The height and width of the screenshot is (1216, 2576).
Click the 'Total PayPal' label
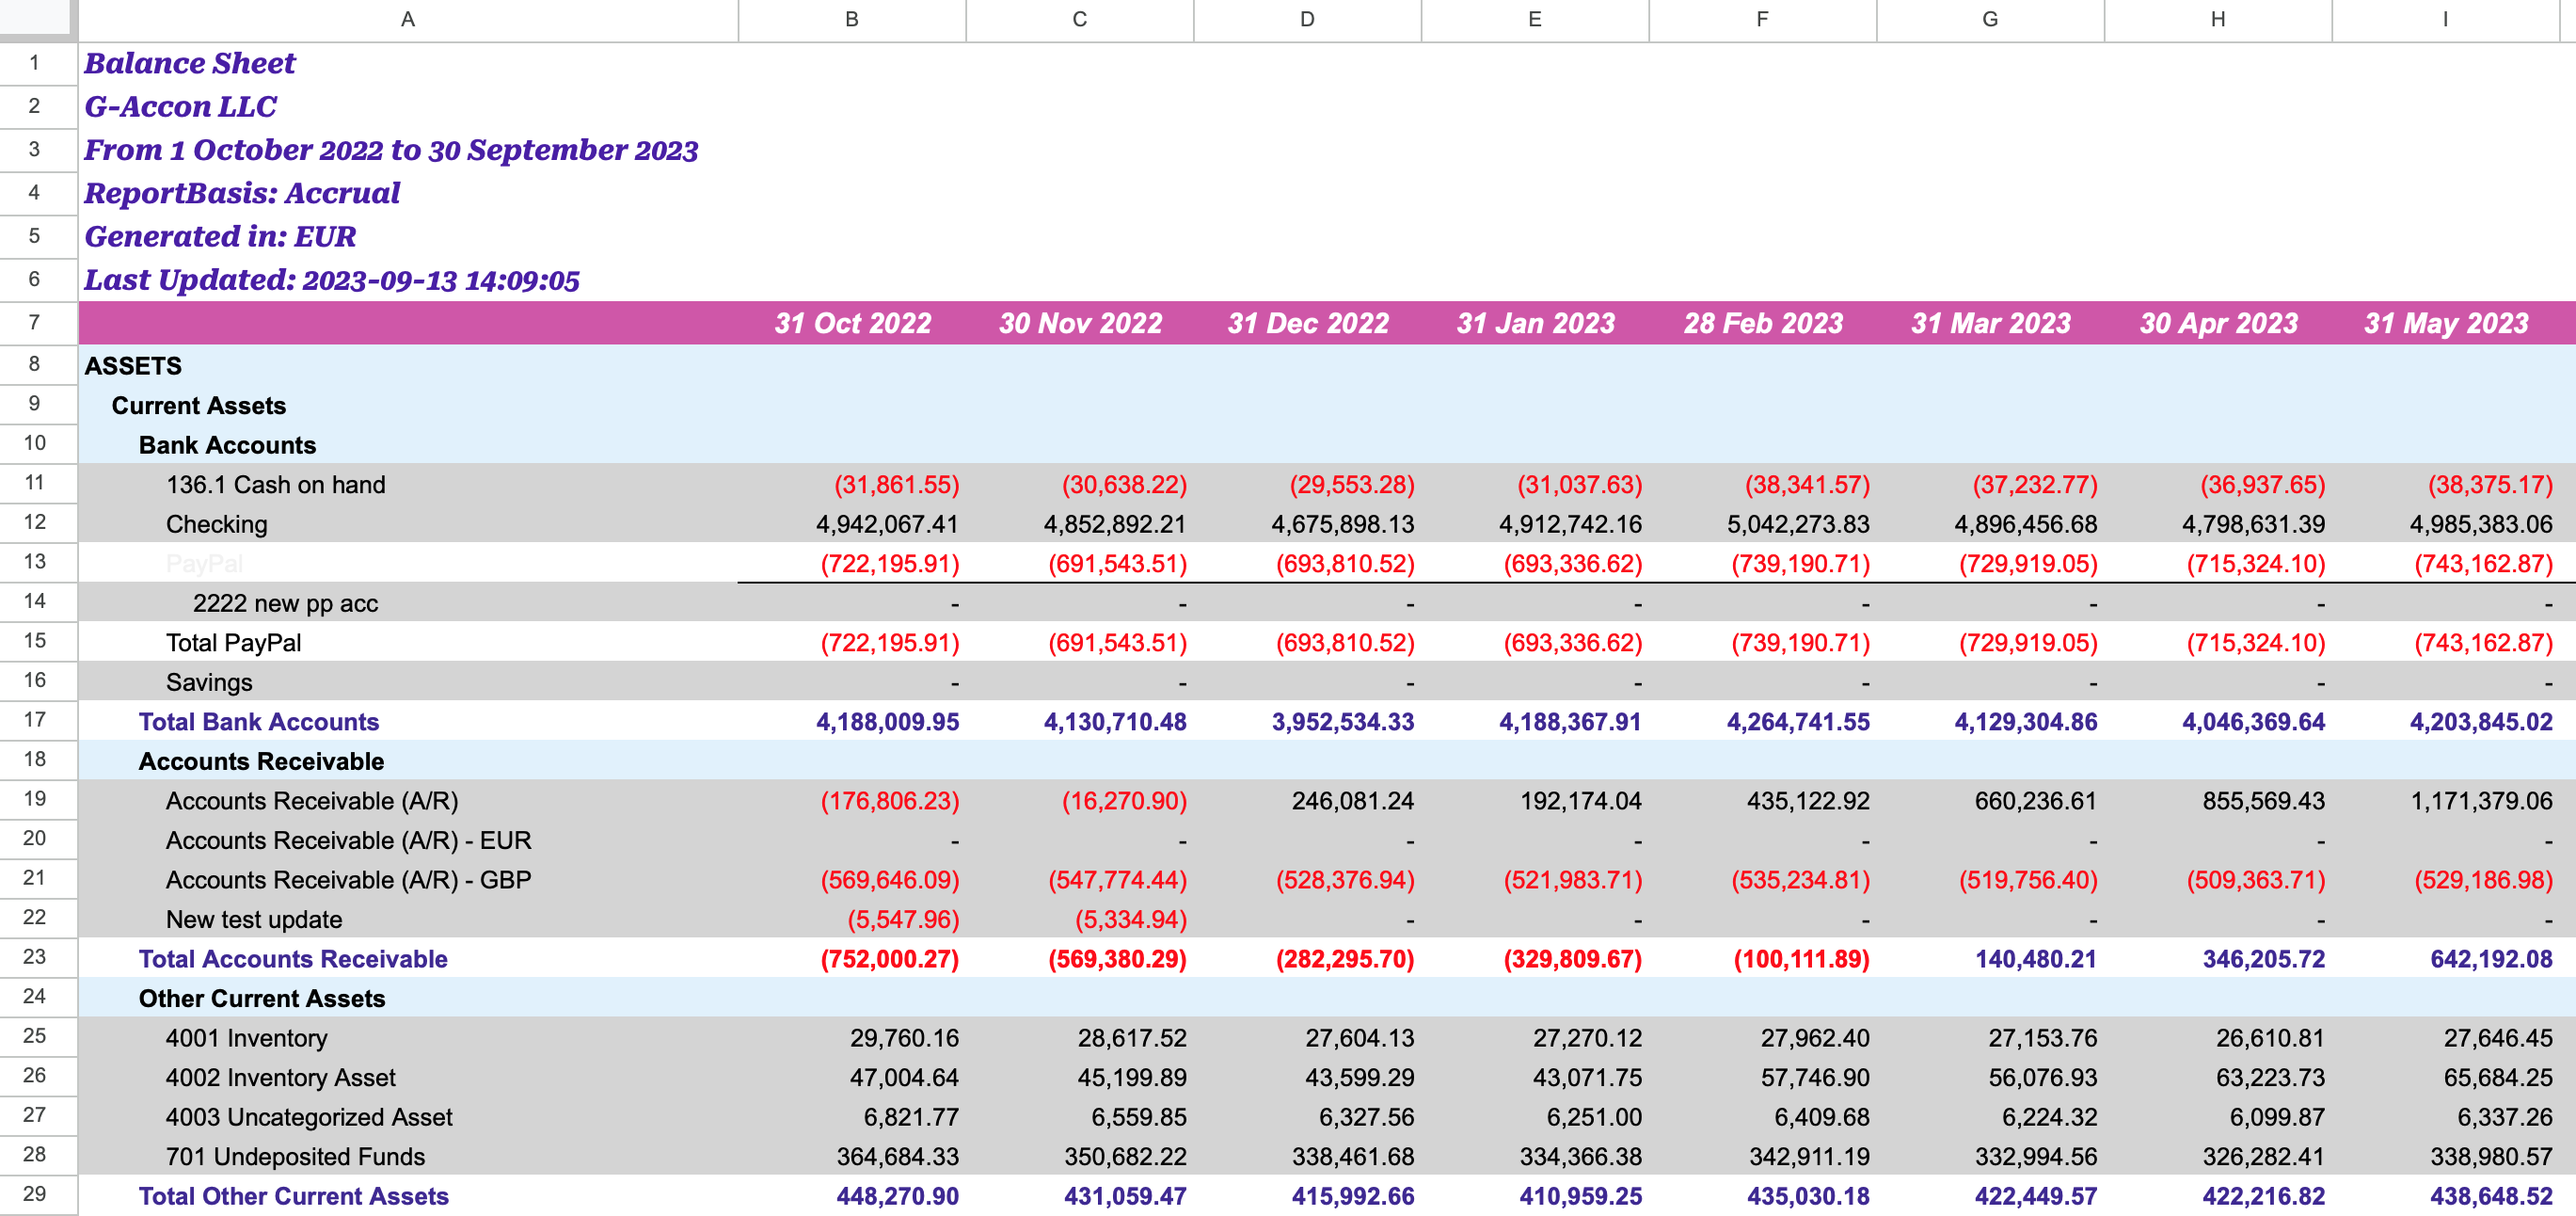[x=233, y=643]
